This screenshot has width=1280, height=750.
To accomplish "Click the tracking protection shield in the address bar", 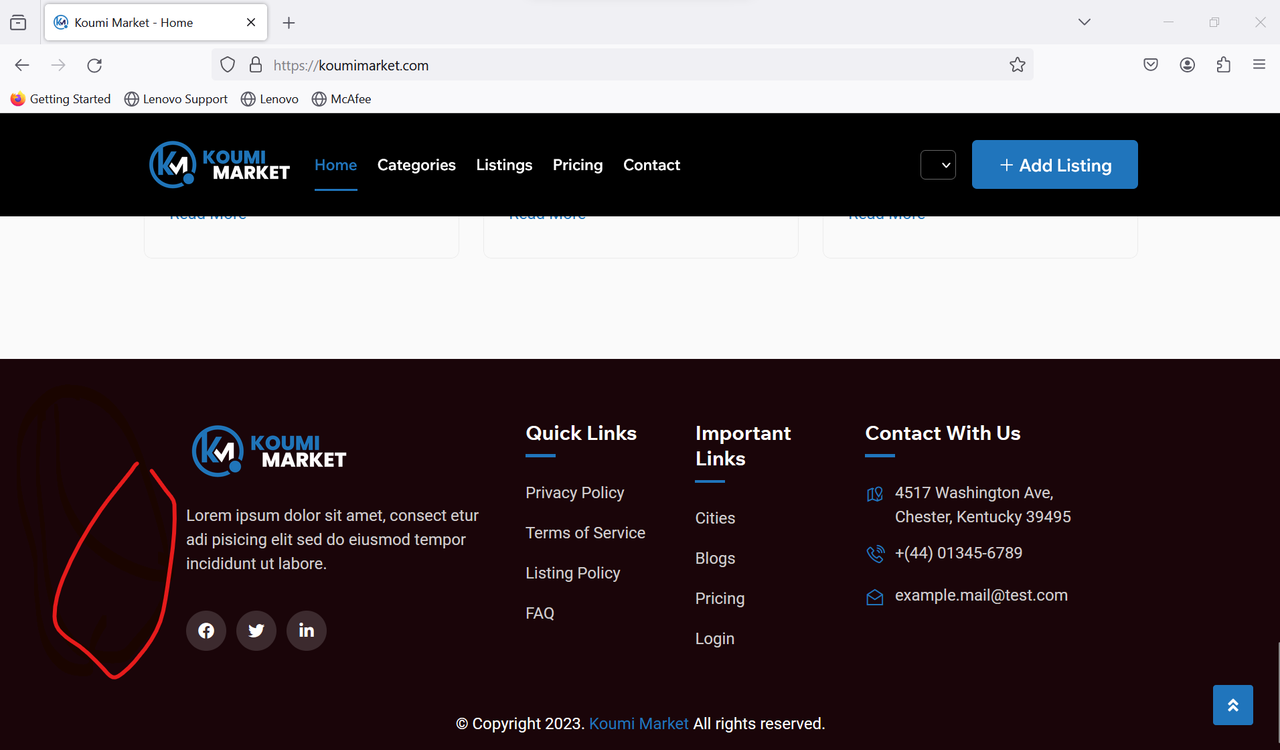I will pyautogui.click(x=227, y=64).
